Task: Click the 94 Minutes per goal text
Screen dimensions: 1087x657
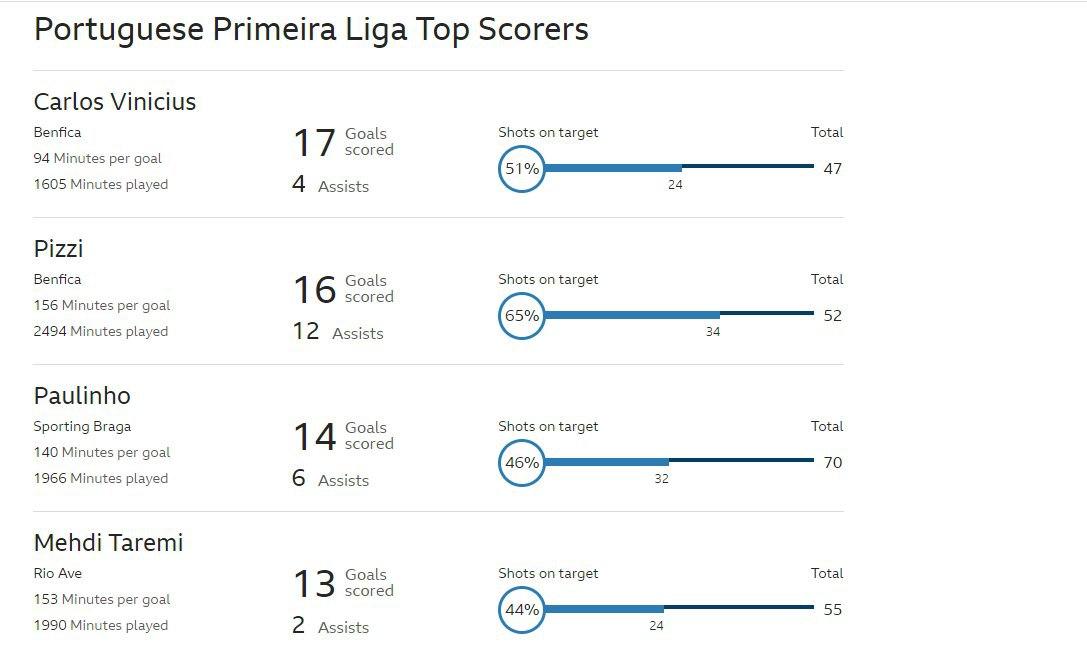Action: pyautogui.click(x=98, y=159)
